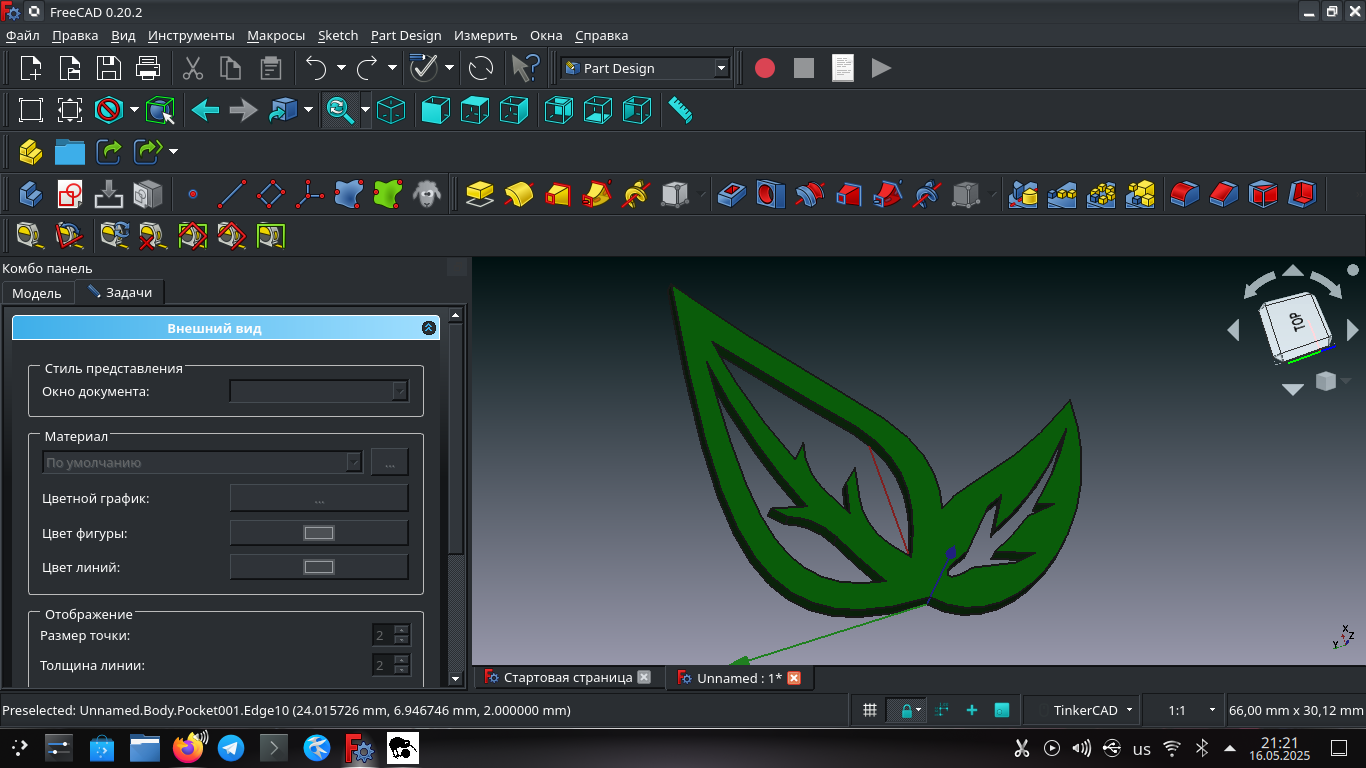Set isometric view cube icon

pos(391,110)
